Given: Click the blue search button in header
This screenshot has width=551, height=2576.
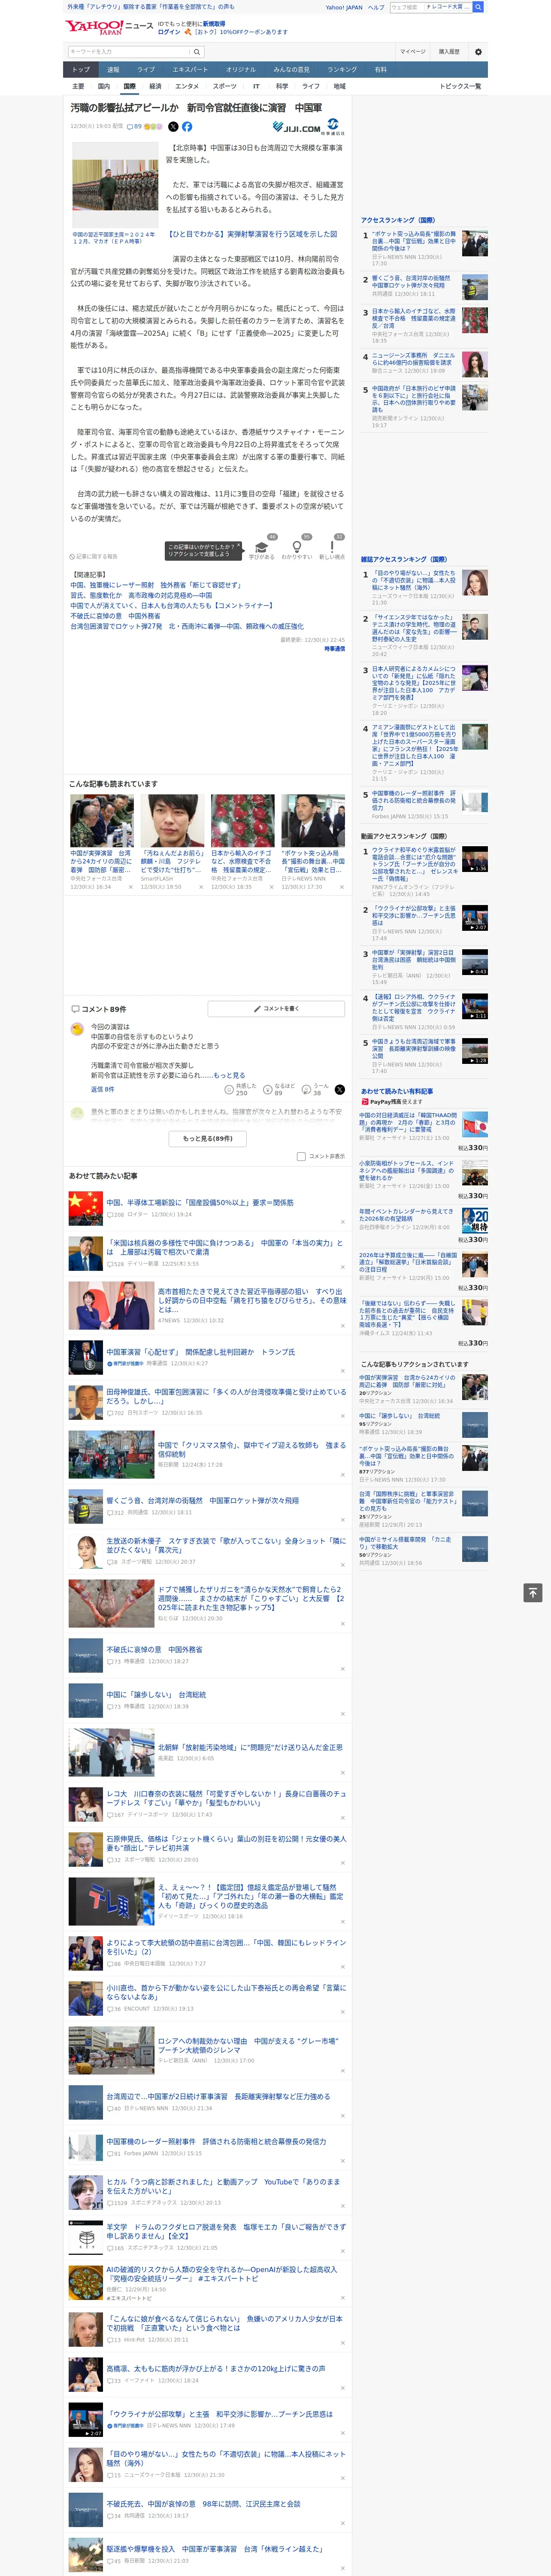Looking at the screenshot, I should [x=478, y=7].
